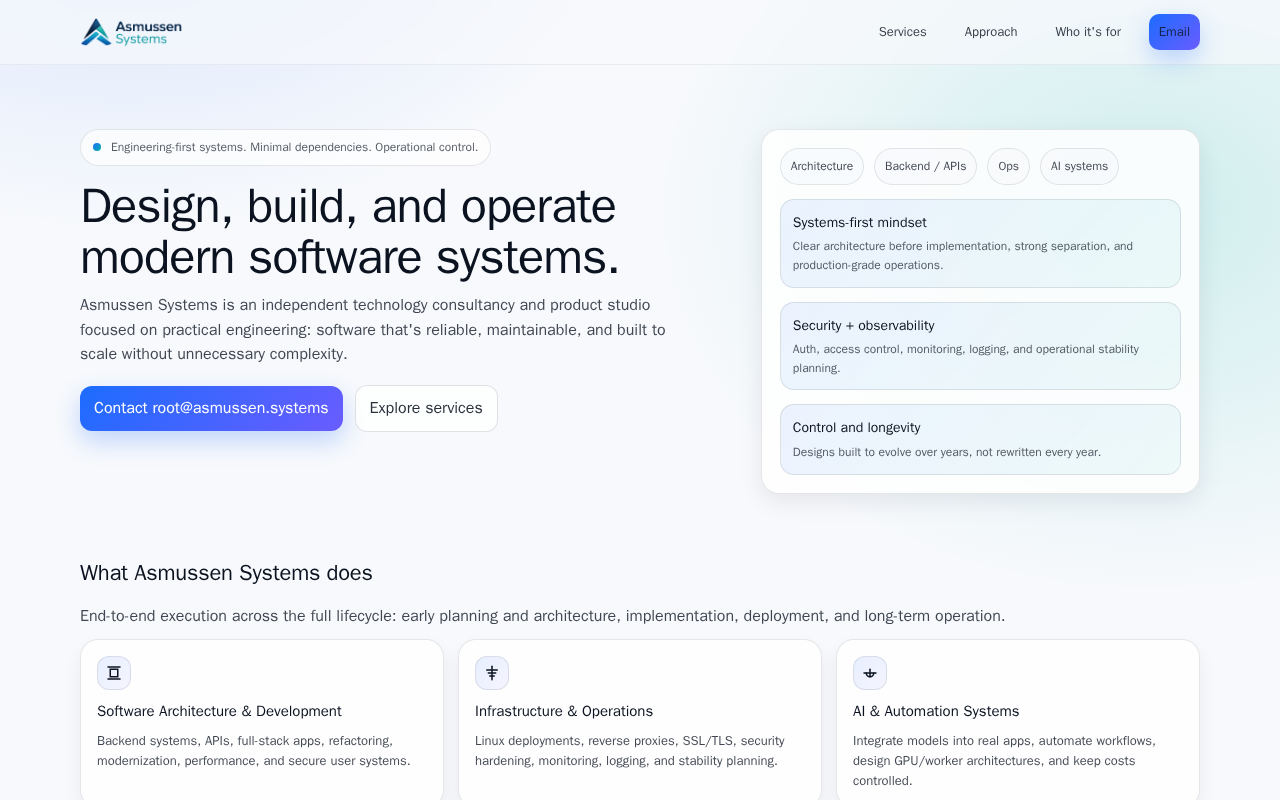Click the Infrastructure & Operations card icon

492,673
